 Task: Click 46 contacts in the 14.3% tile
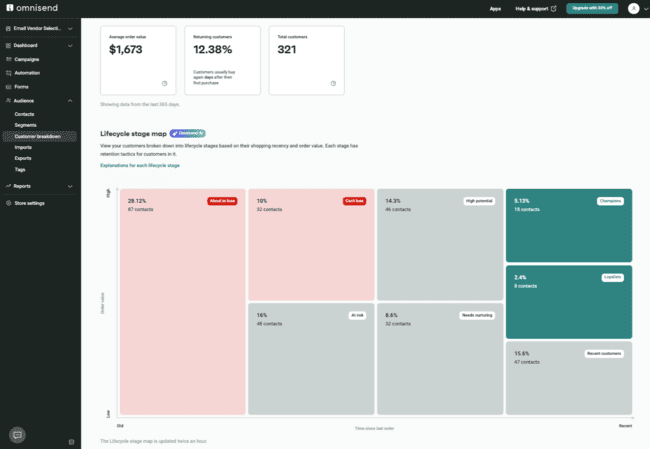click(398, 209)
